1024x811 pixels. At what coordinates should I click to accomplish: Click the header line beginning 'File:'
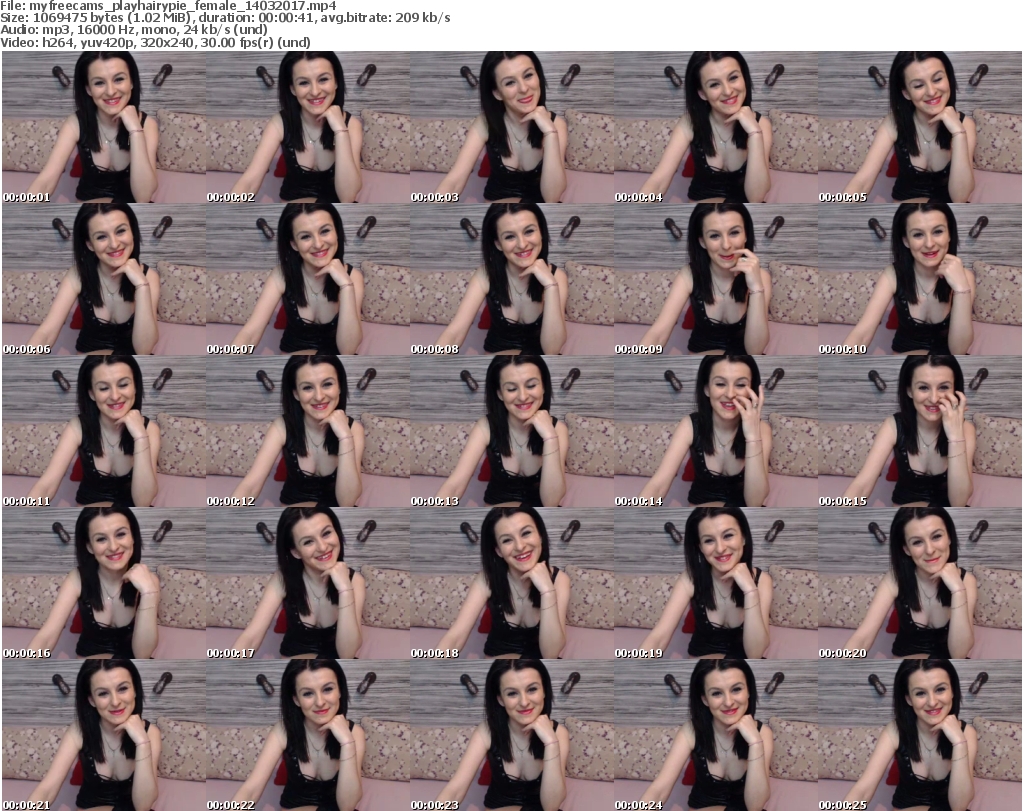pyautogui.click(x=168, y=6)
